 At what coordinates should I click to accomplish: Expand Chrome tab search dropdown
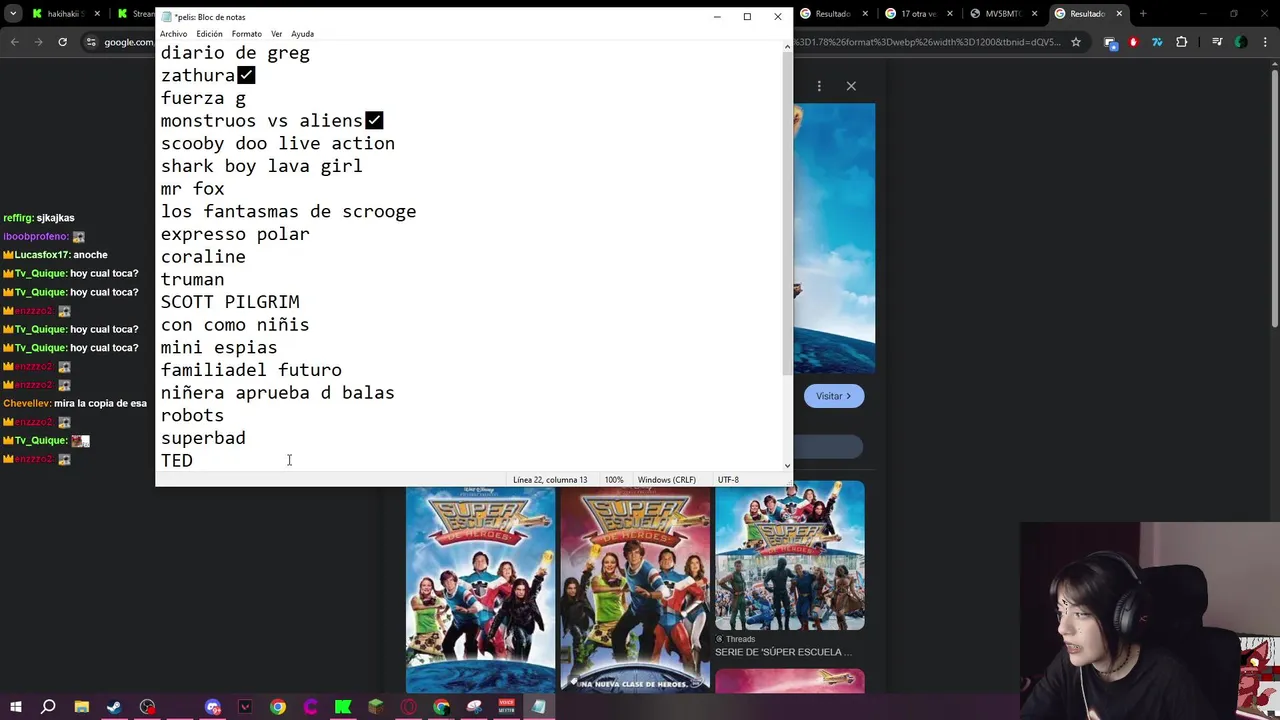(13, 14)
